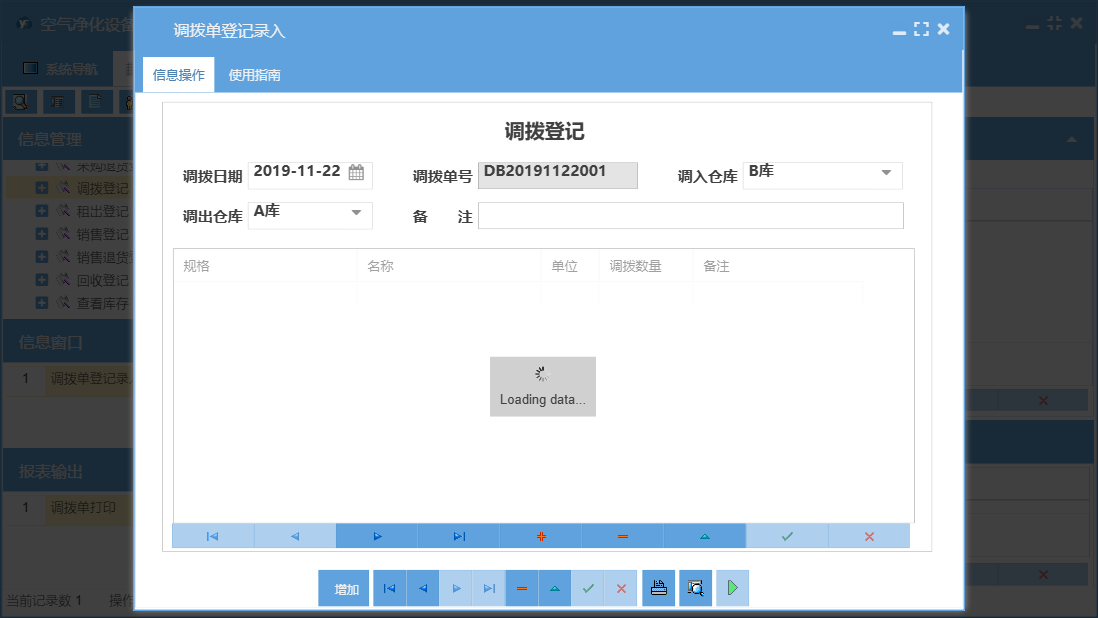The width and height of the screenshot is (1098, 618).
Task: Click the 备注 remarks input field
Action: coord(690,215)
